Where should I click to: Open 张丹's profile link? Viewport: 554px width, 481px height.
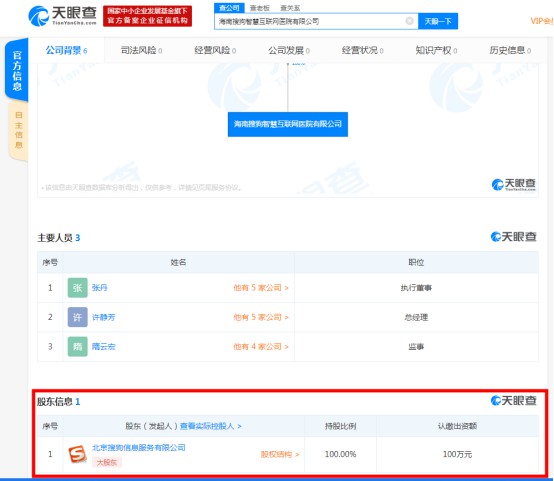tap(99, 288)
